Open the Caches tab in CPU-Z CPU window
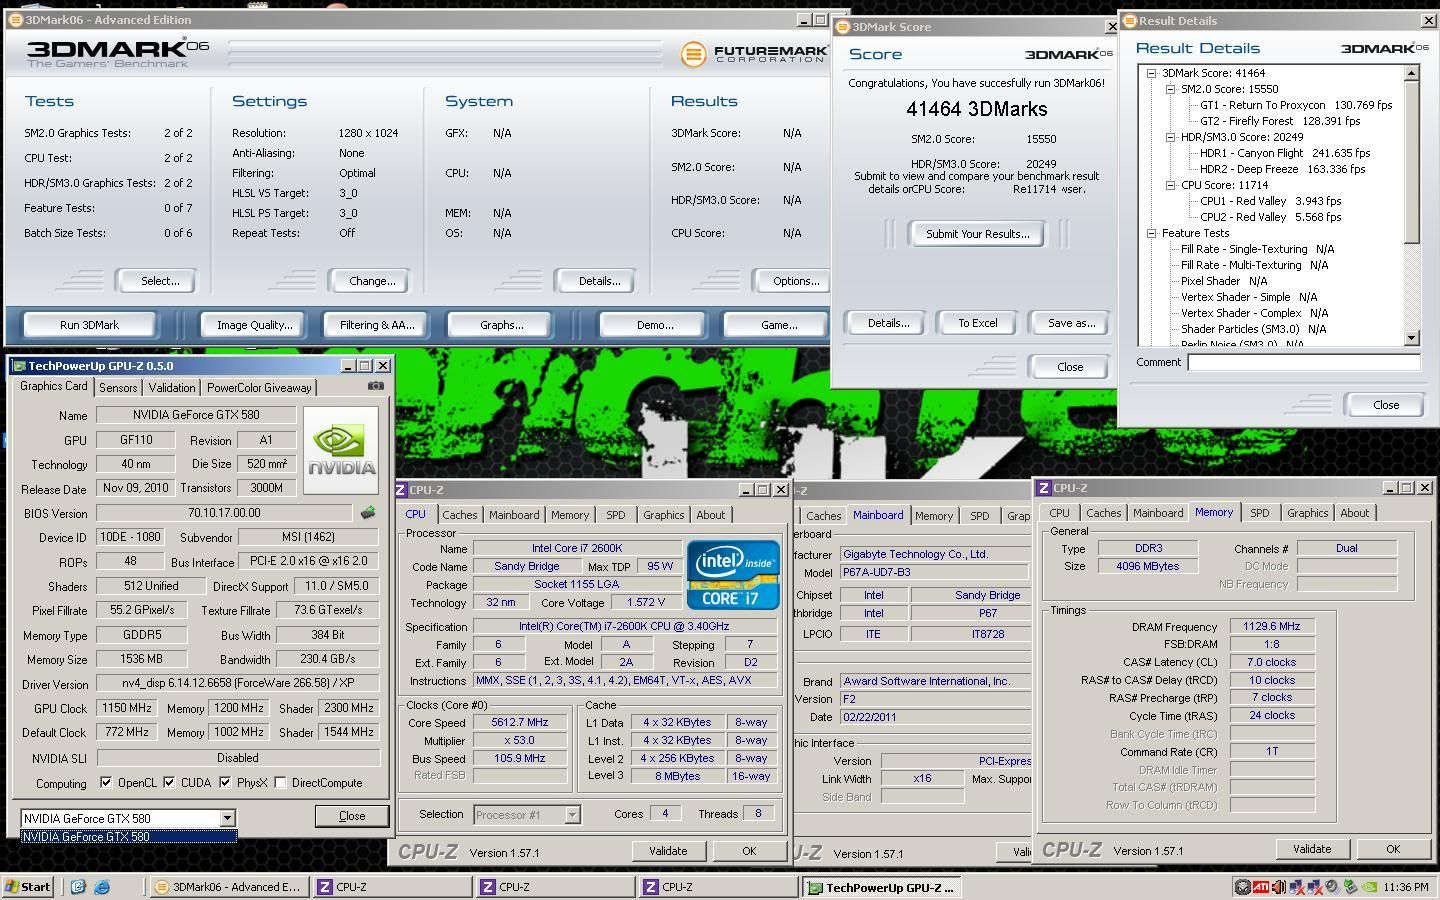The image size is (1440, 900). click(460, 515)
